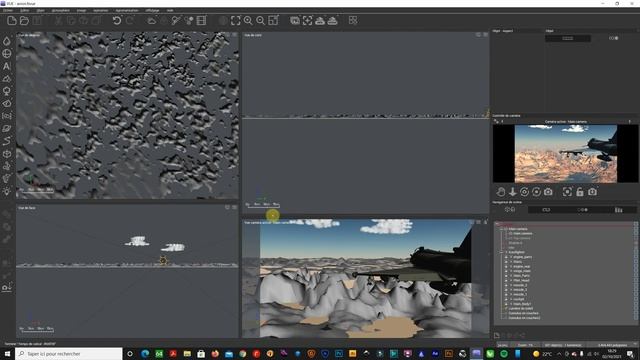The height and width of the screenshot is (360, 640).
Task: Maximize the front view viewport
Action: 234,207
